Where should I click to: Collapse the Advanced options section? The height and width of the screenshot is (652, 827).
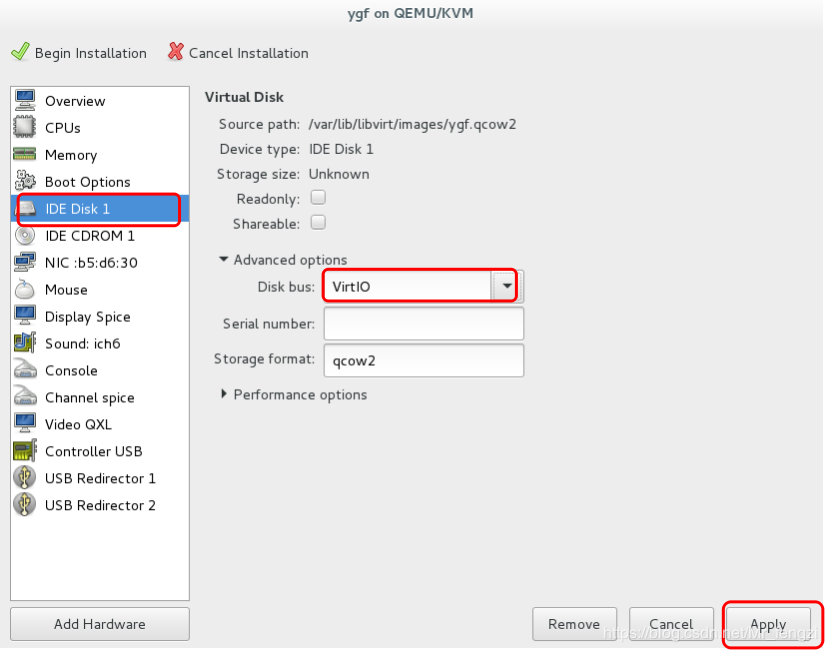[224, 260]
